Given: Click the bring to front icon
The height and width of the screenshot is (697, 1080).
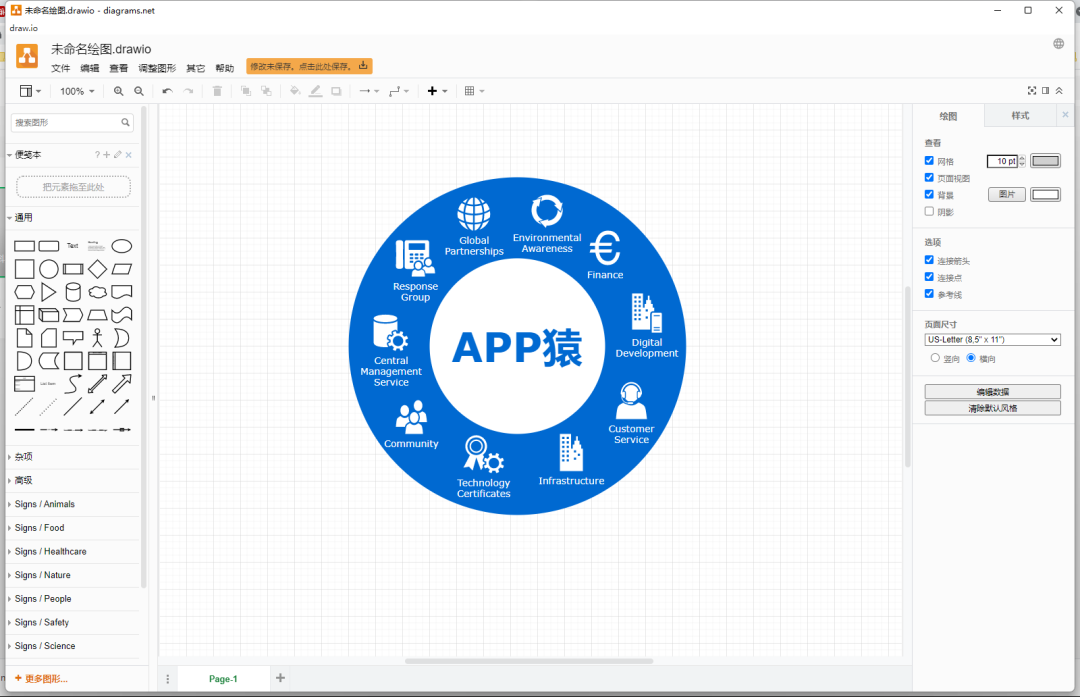Looking at the screenshot, I should pos(246,91).
